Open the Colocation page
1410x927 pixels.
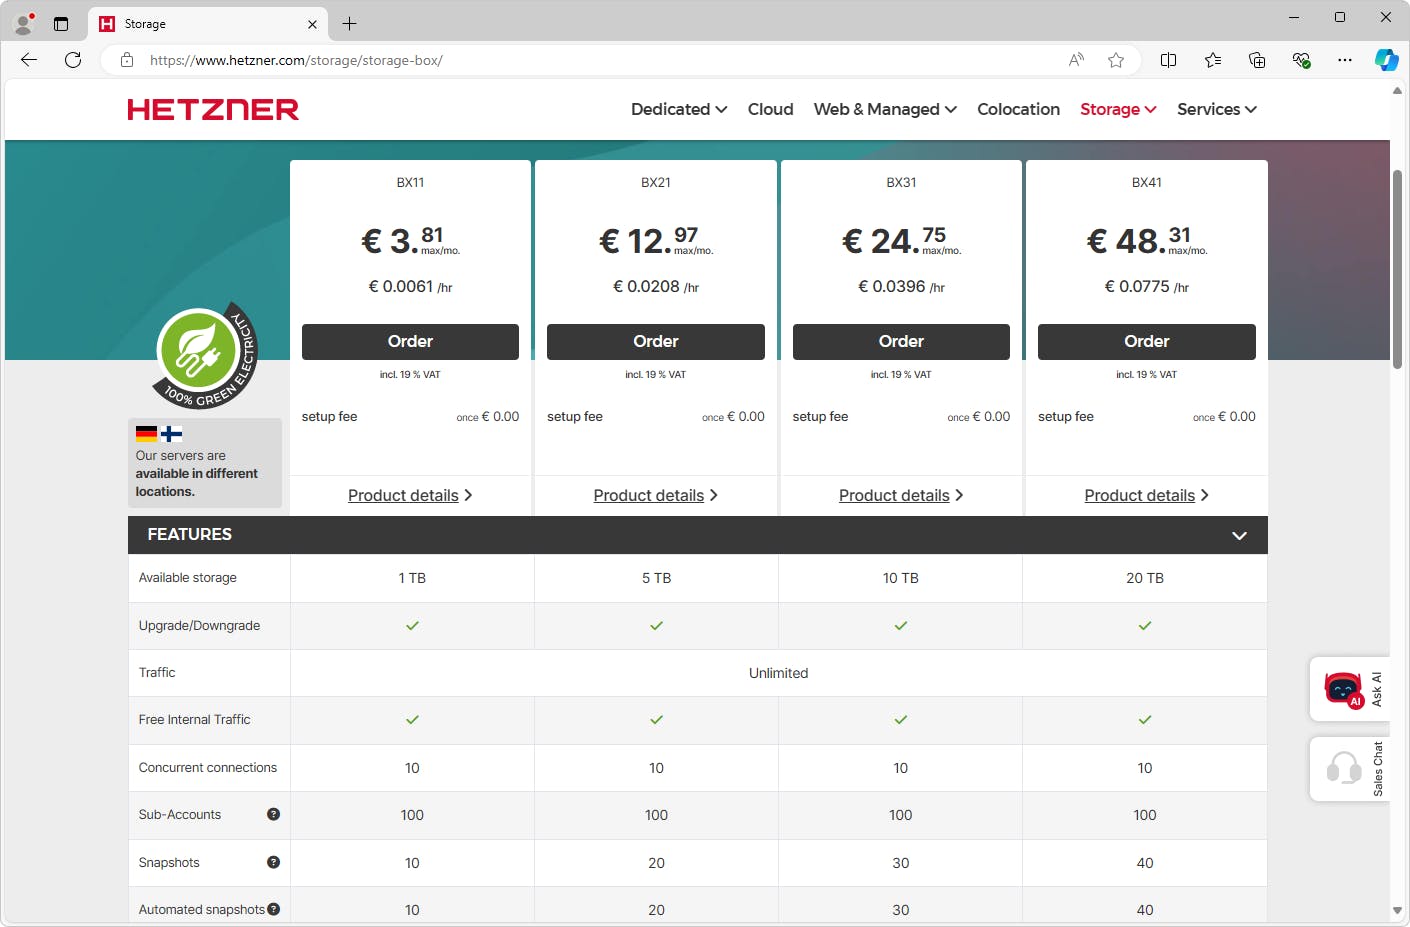click(x=1018, y=109)
